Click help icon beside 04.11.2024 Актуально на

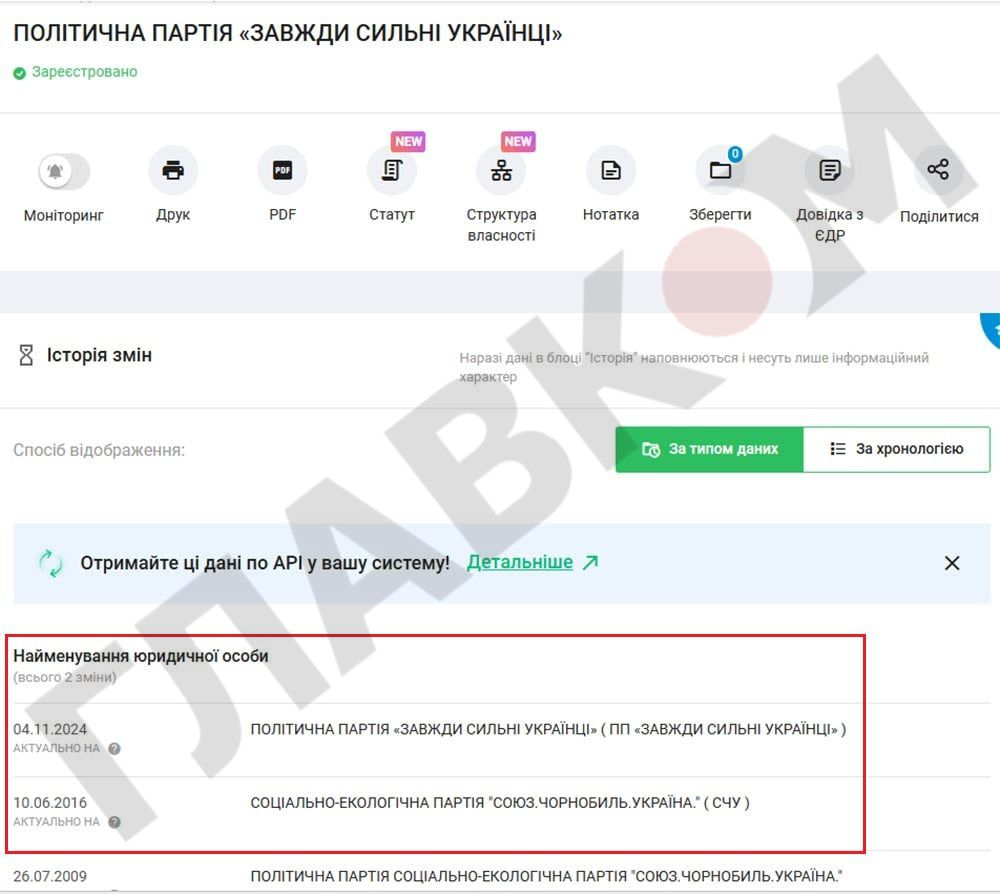[115, 748]
